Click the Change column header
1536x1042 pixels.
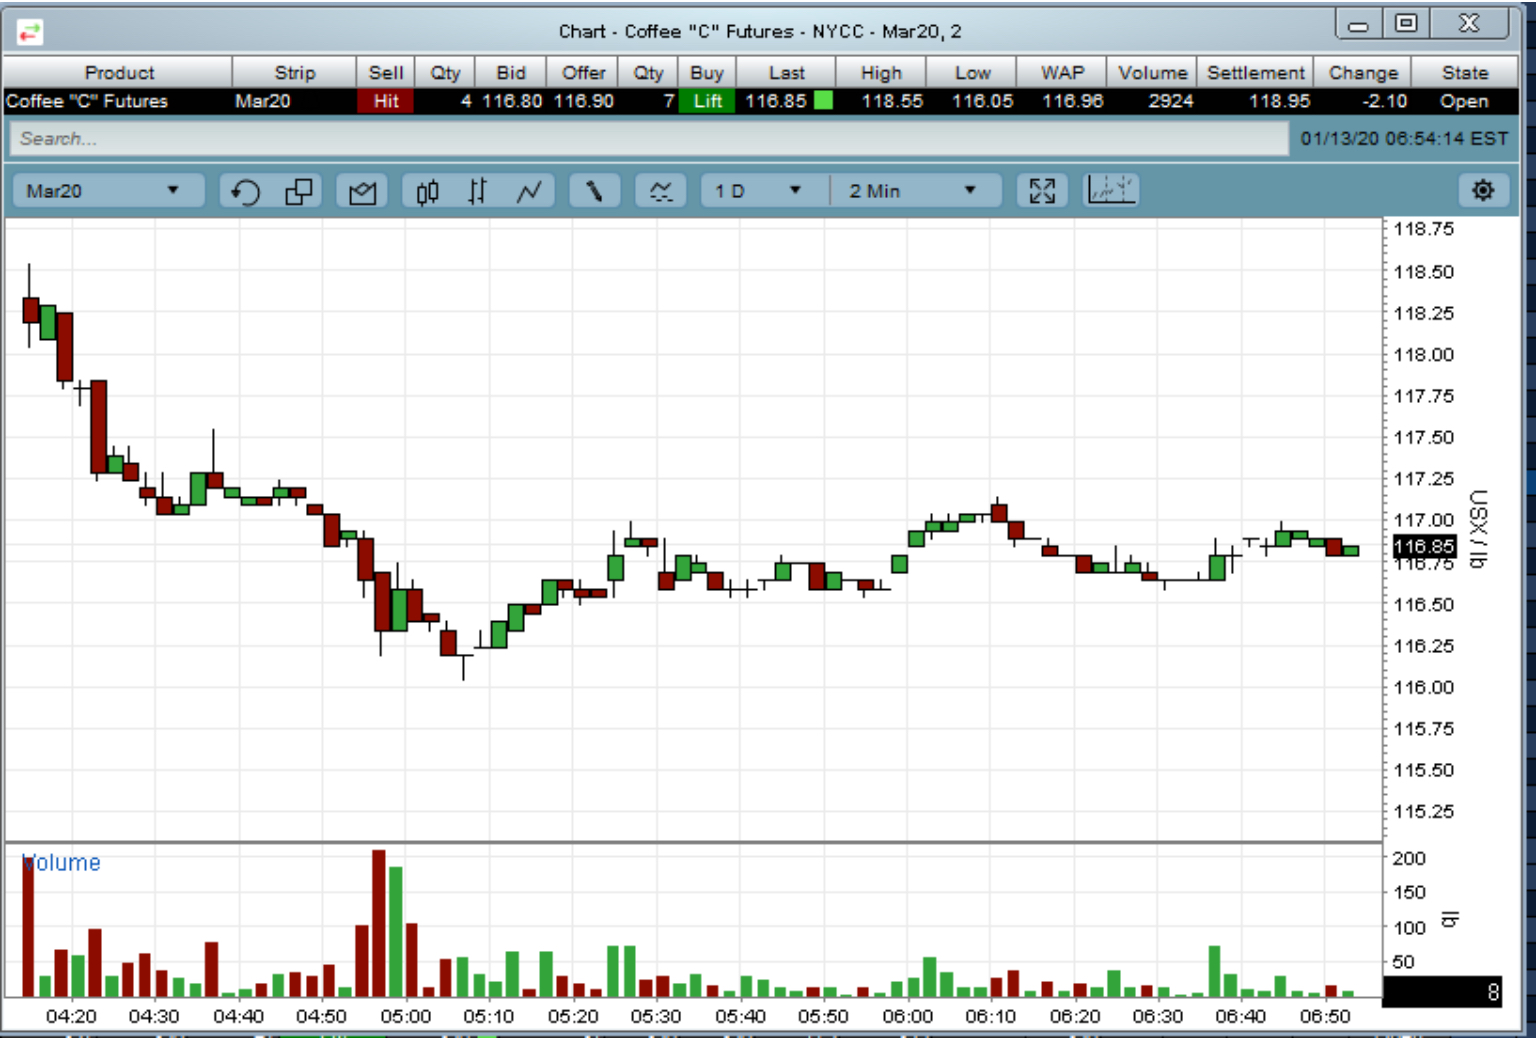(x=1363, y=73)
